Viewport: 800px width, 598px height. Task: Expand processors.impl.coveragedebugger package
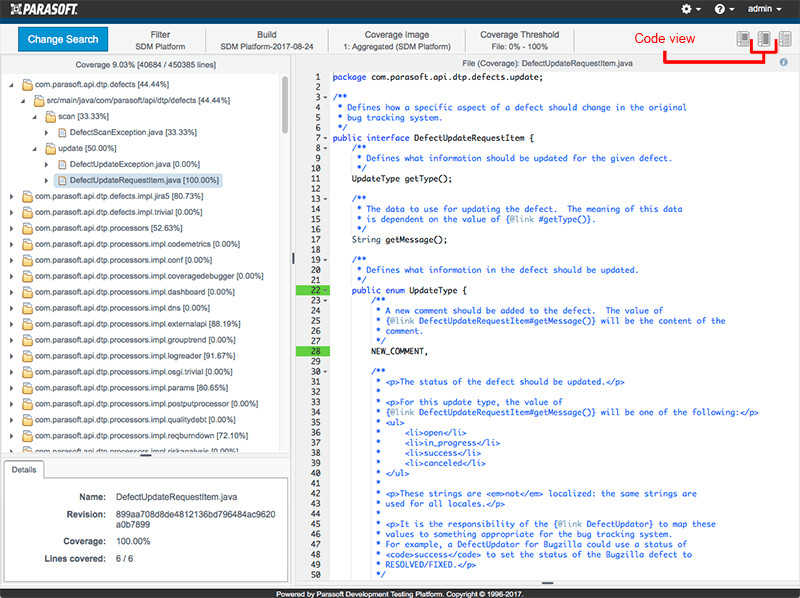(x=11, y=276)
